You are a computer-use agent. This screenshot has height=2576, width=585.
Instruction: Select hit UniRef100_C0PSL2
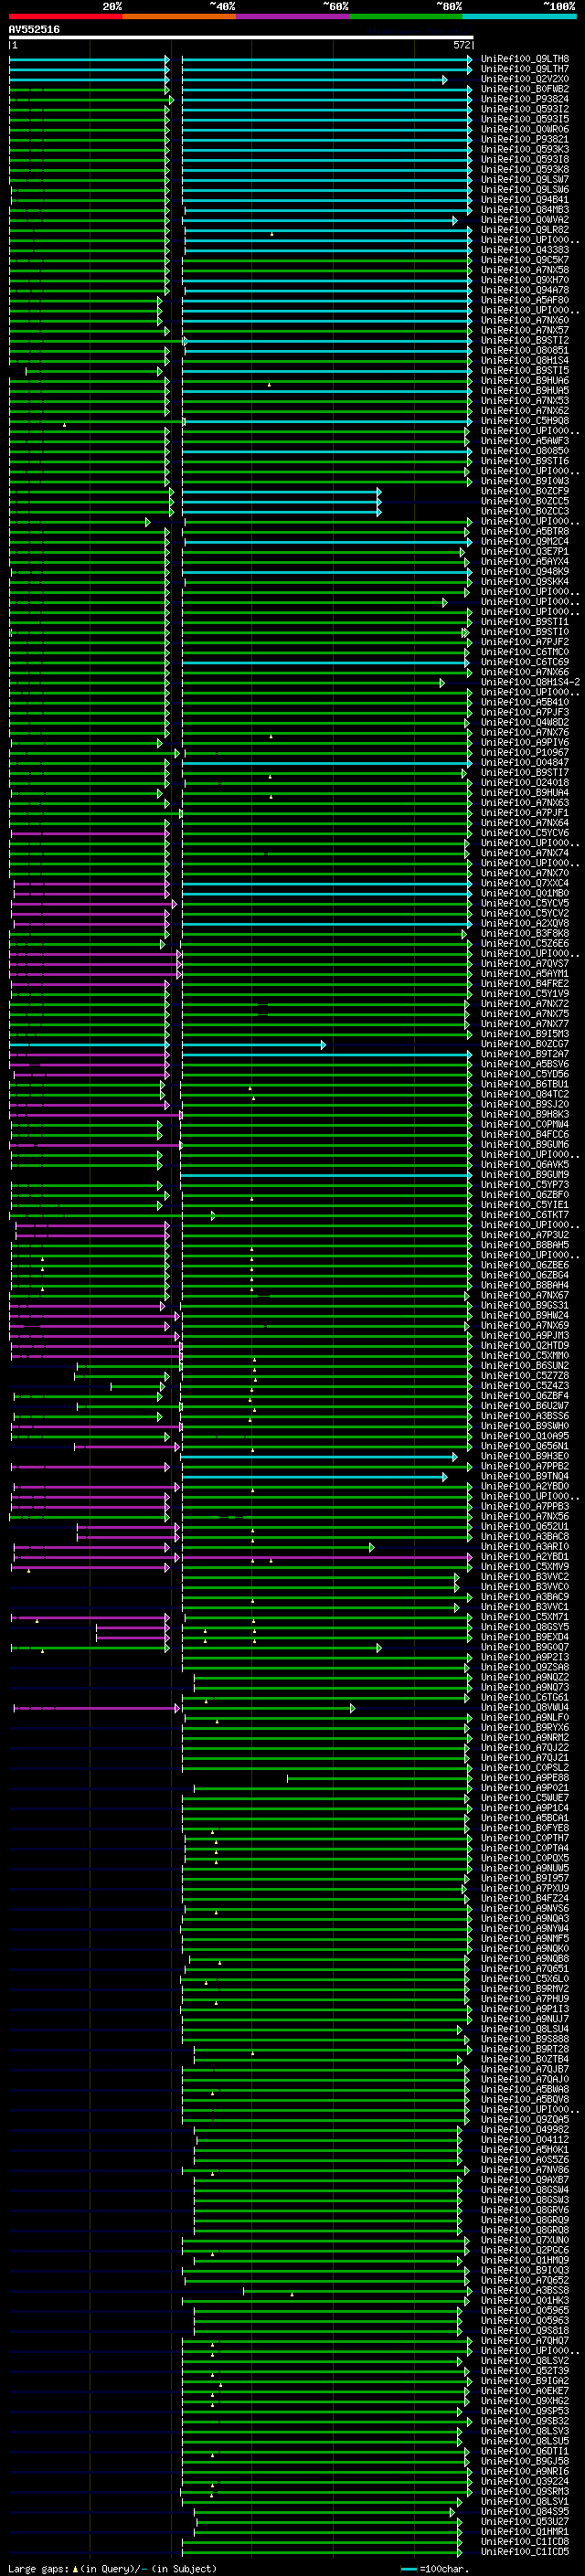(x=525, y=1768)
